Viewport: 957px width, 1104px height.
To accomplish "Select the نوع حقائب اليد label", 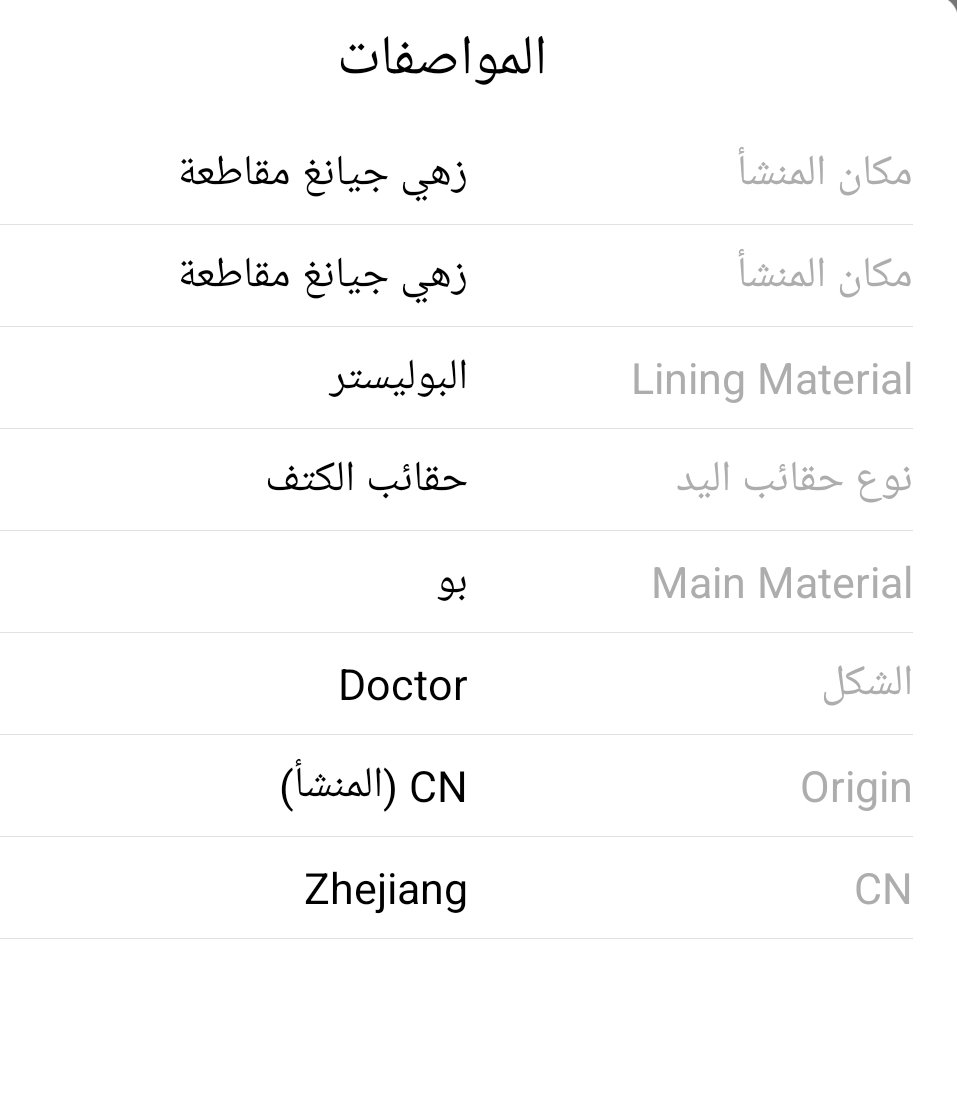I will point(794,480).
